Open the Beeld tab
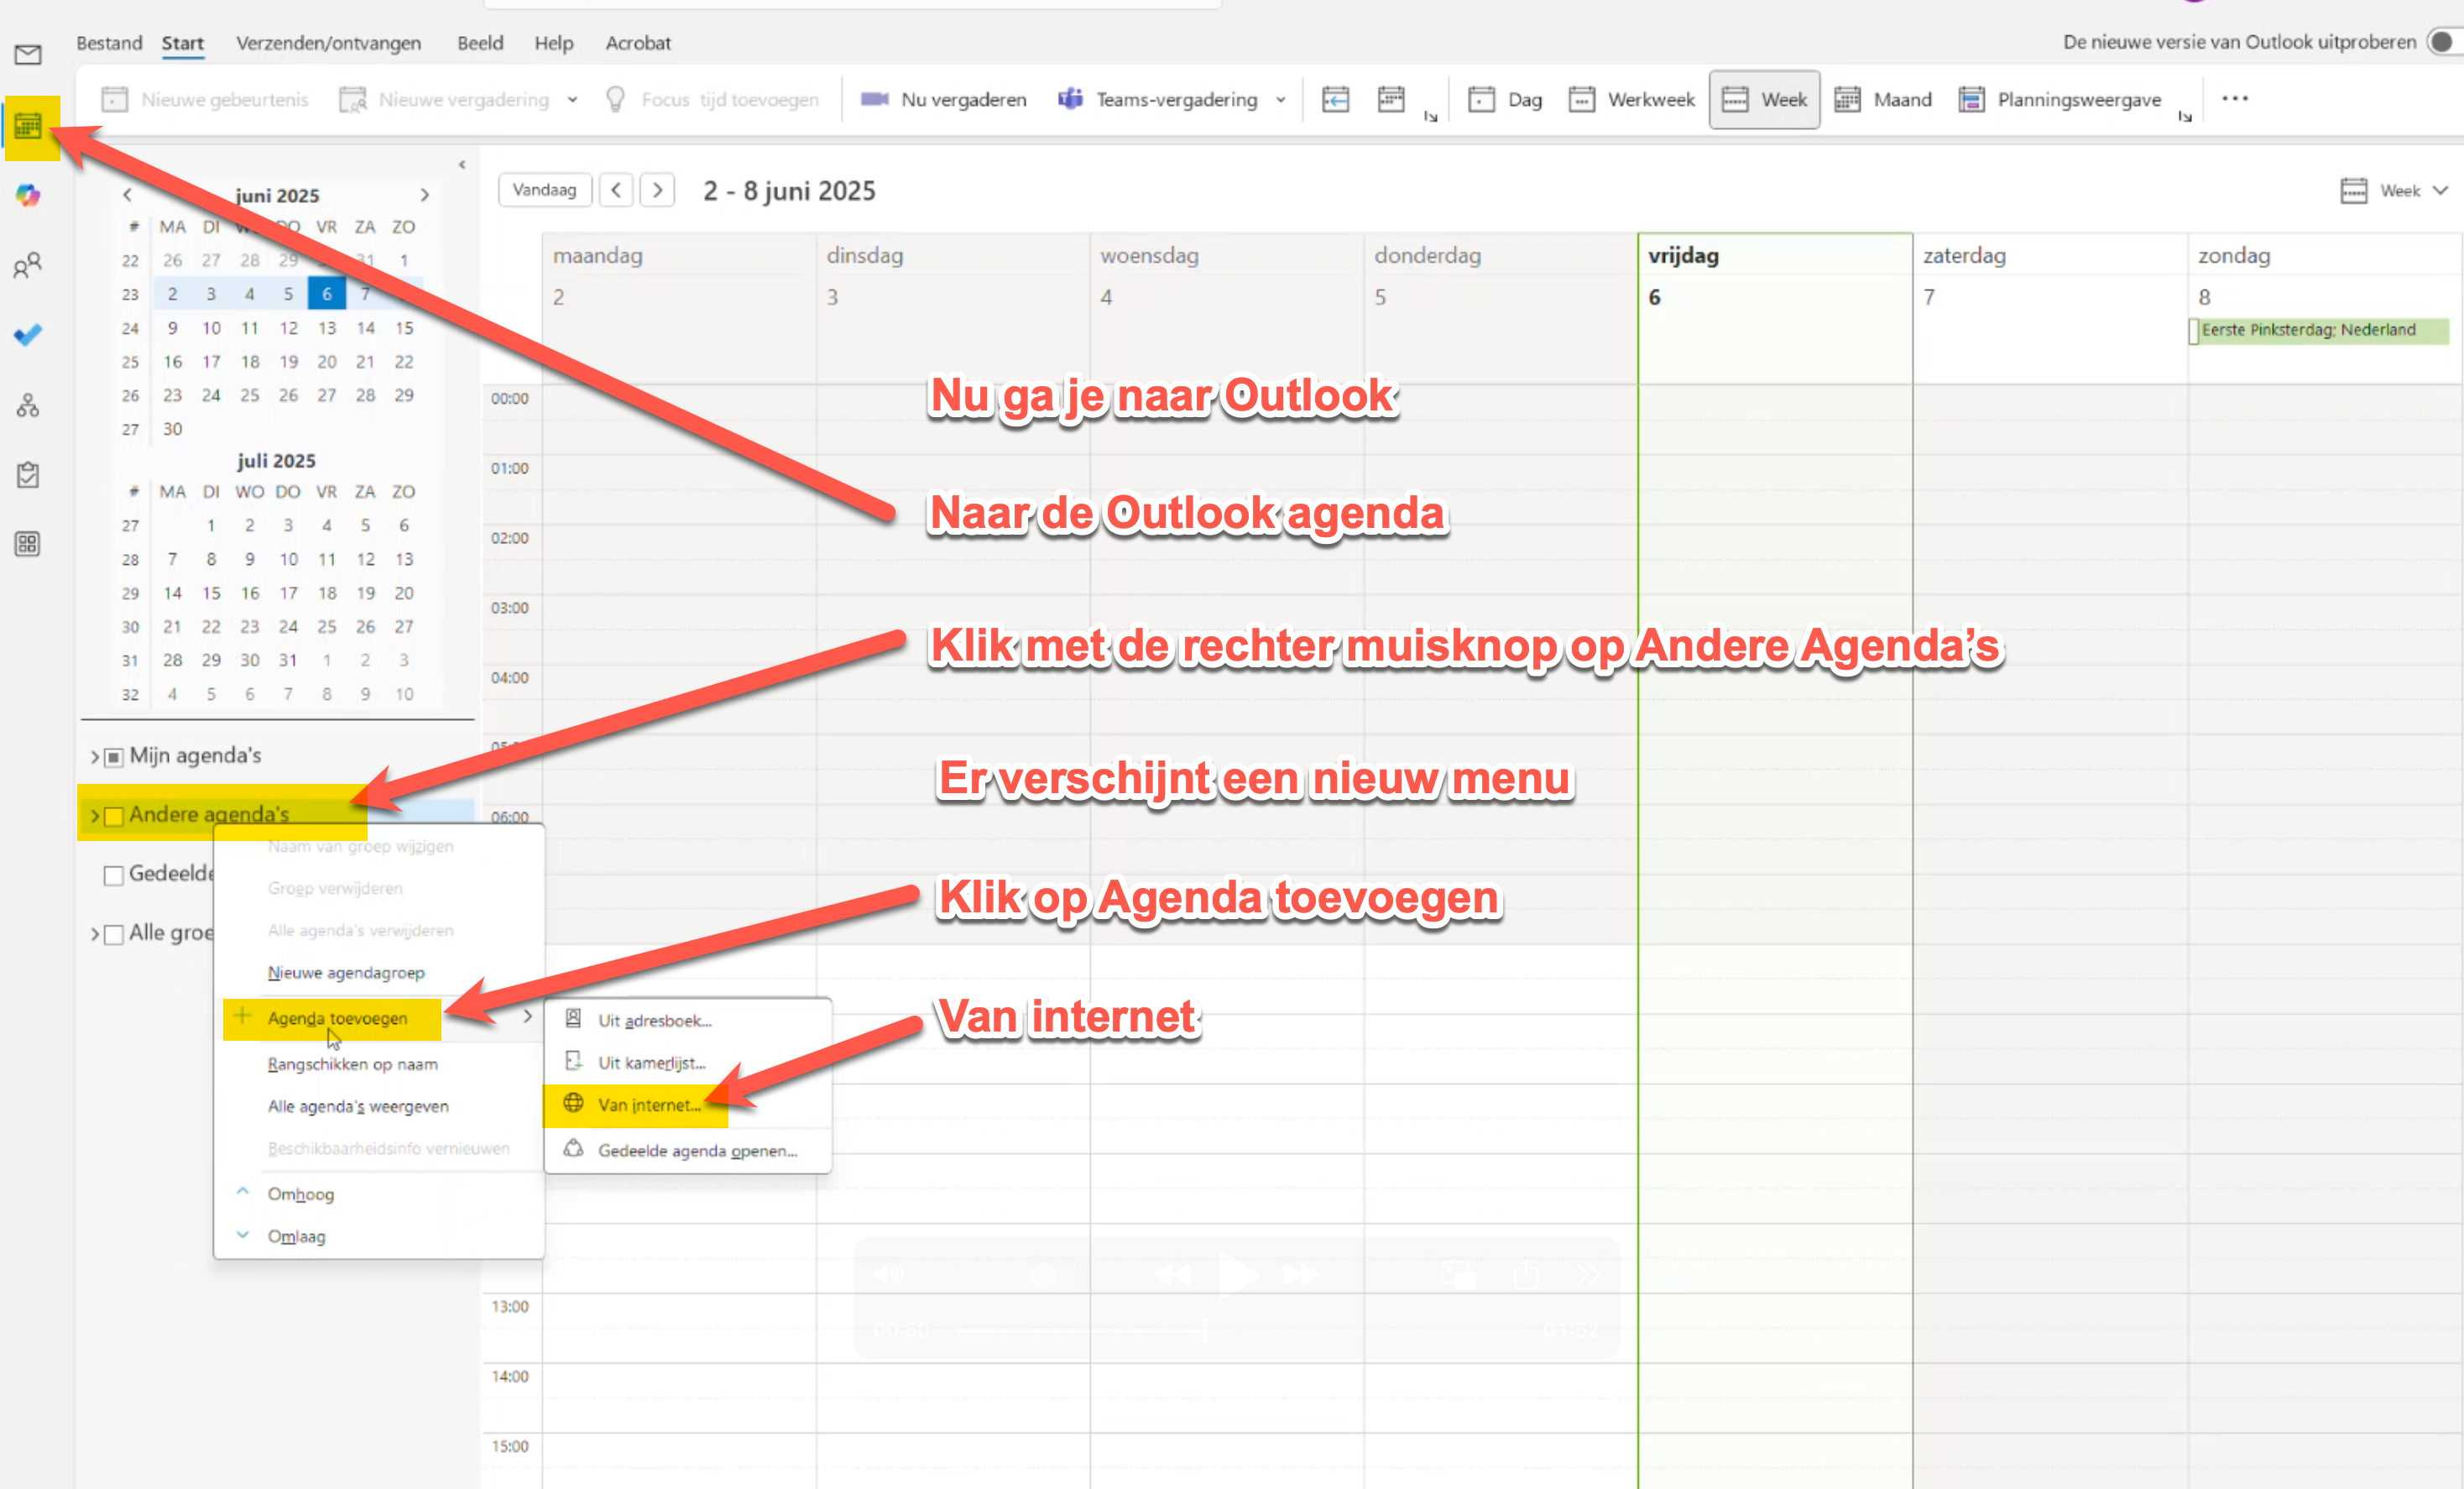 (480, 43)
